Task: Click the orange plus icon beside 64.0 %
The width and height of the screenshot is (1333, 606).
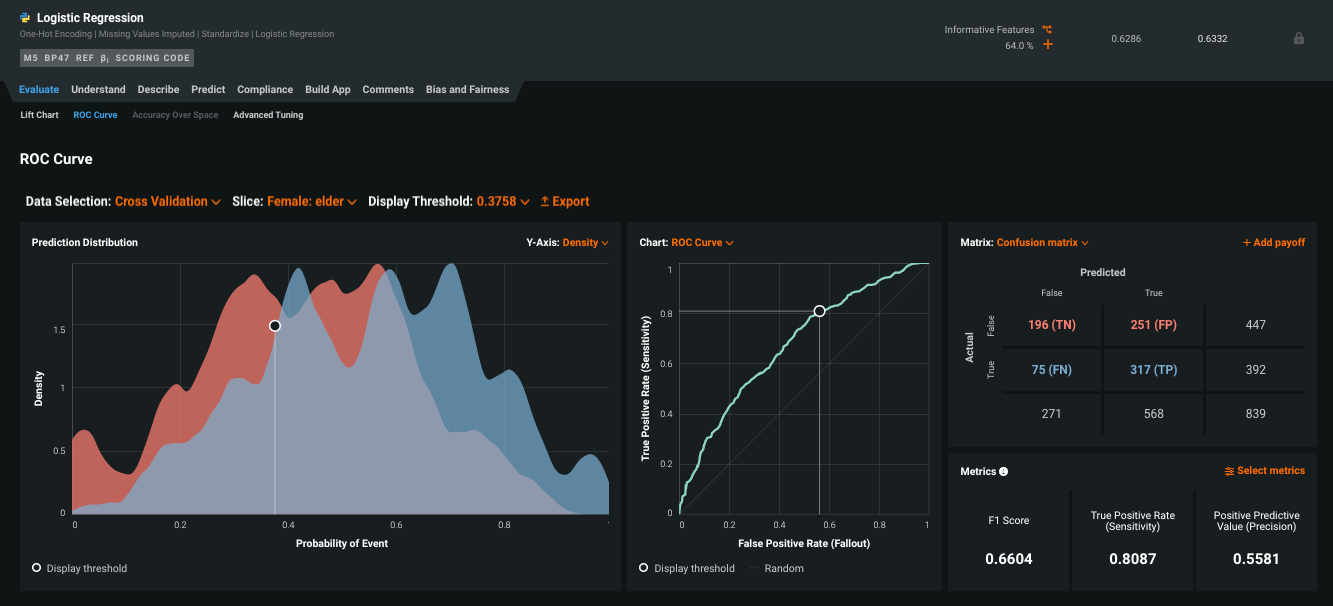Action: tap(1048, 45)
